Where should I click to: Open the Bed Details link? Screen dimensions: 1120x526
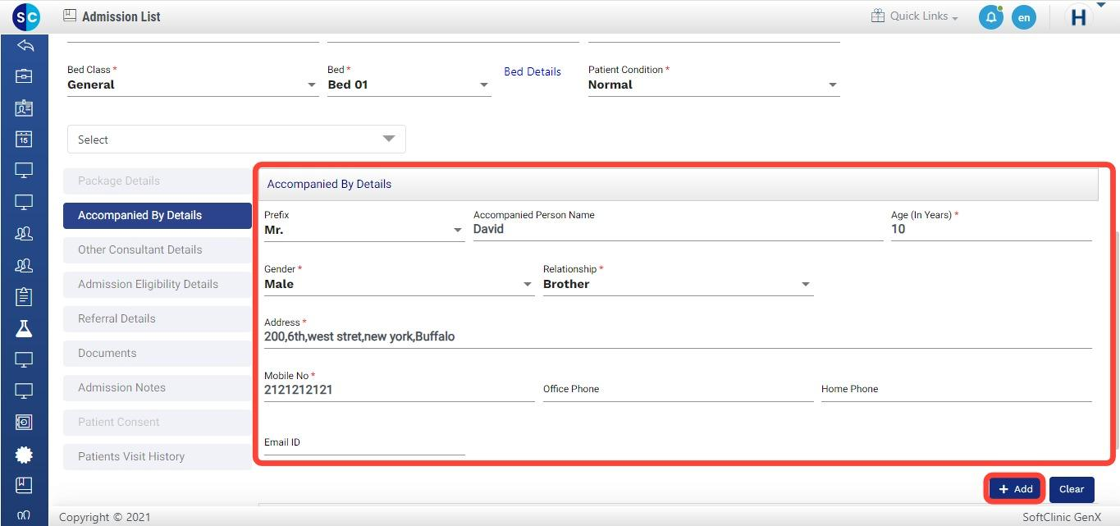pos(532,72)
